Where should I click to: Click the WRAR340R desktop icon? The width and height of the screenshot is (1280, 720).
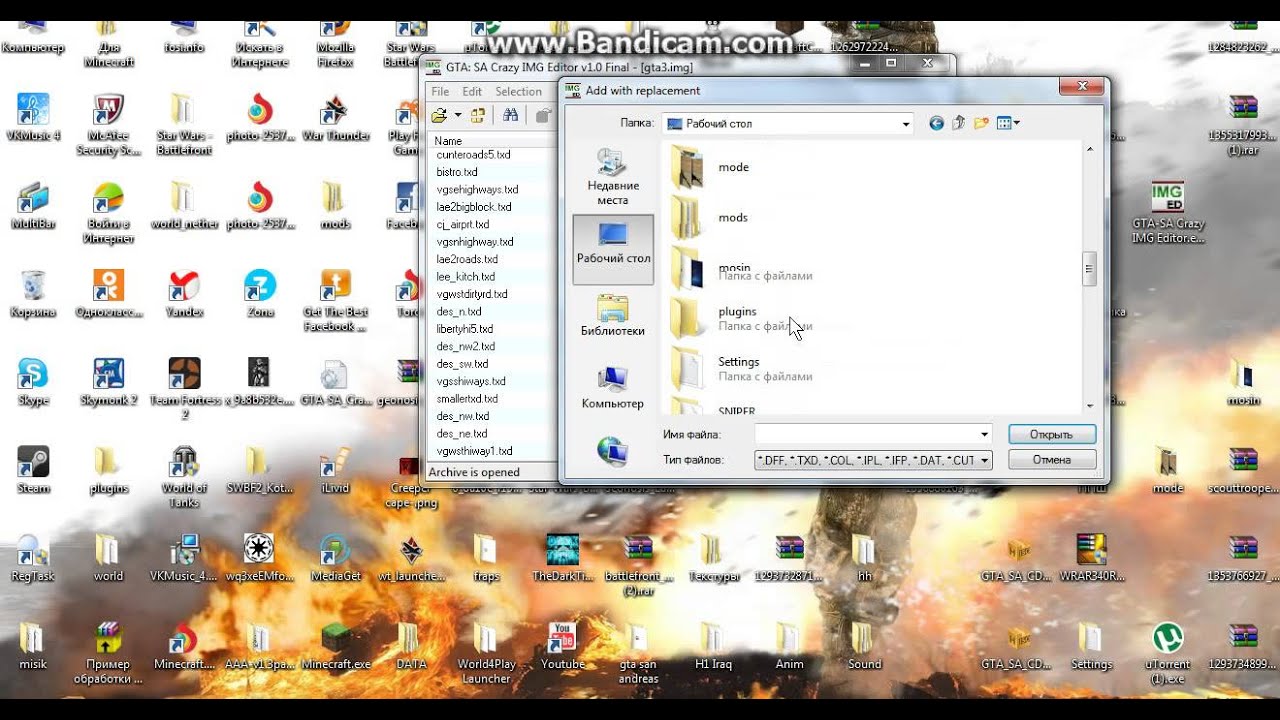pos(1092,558)
